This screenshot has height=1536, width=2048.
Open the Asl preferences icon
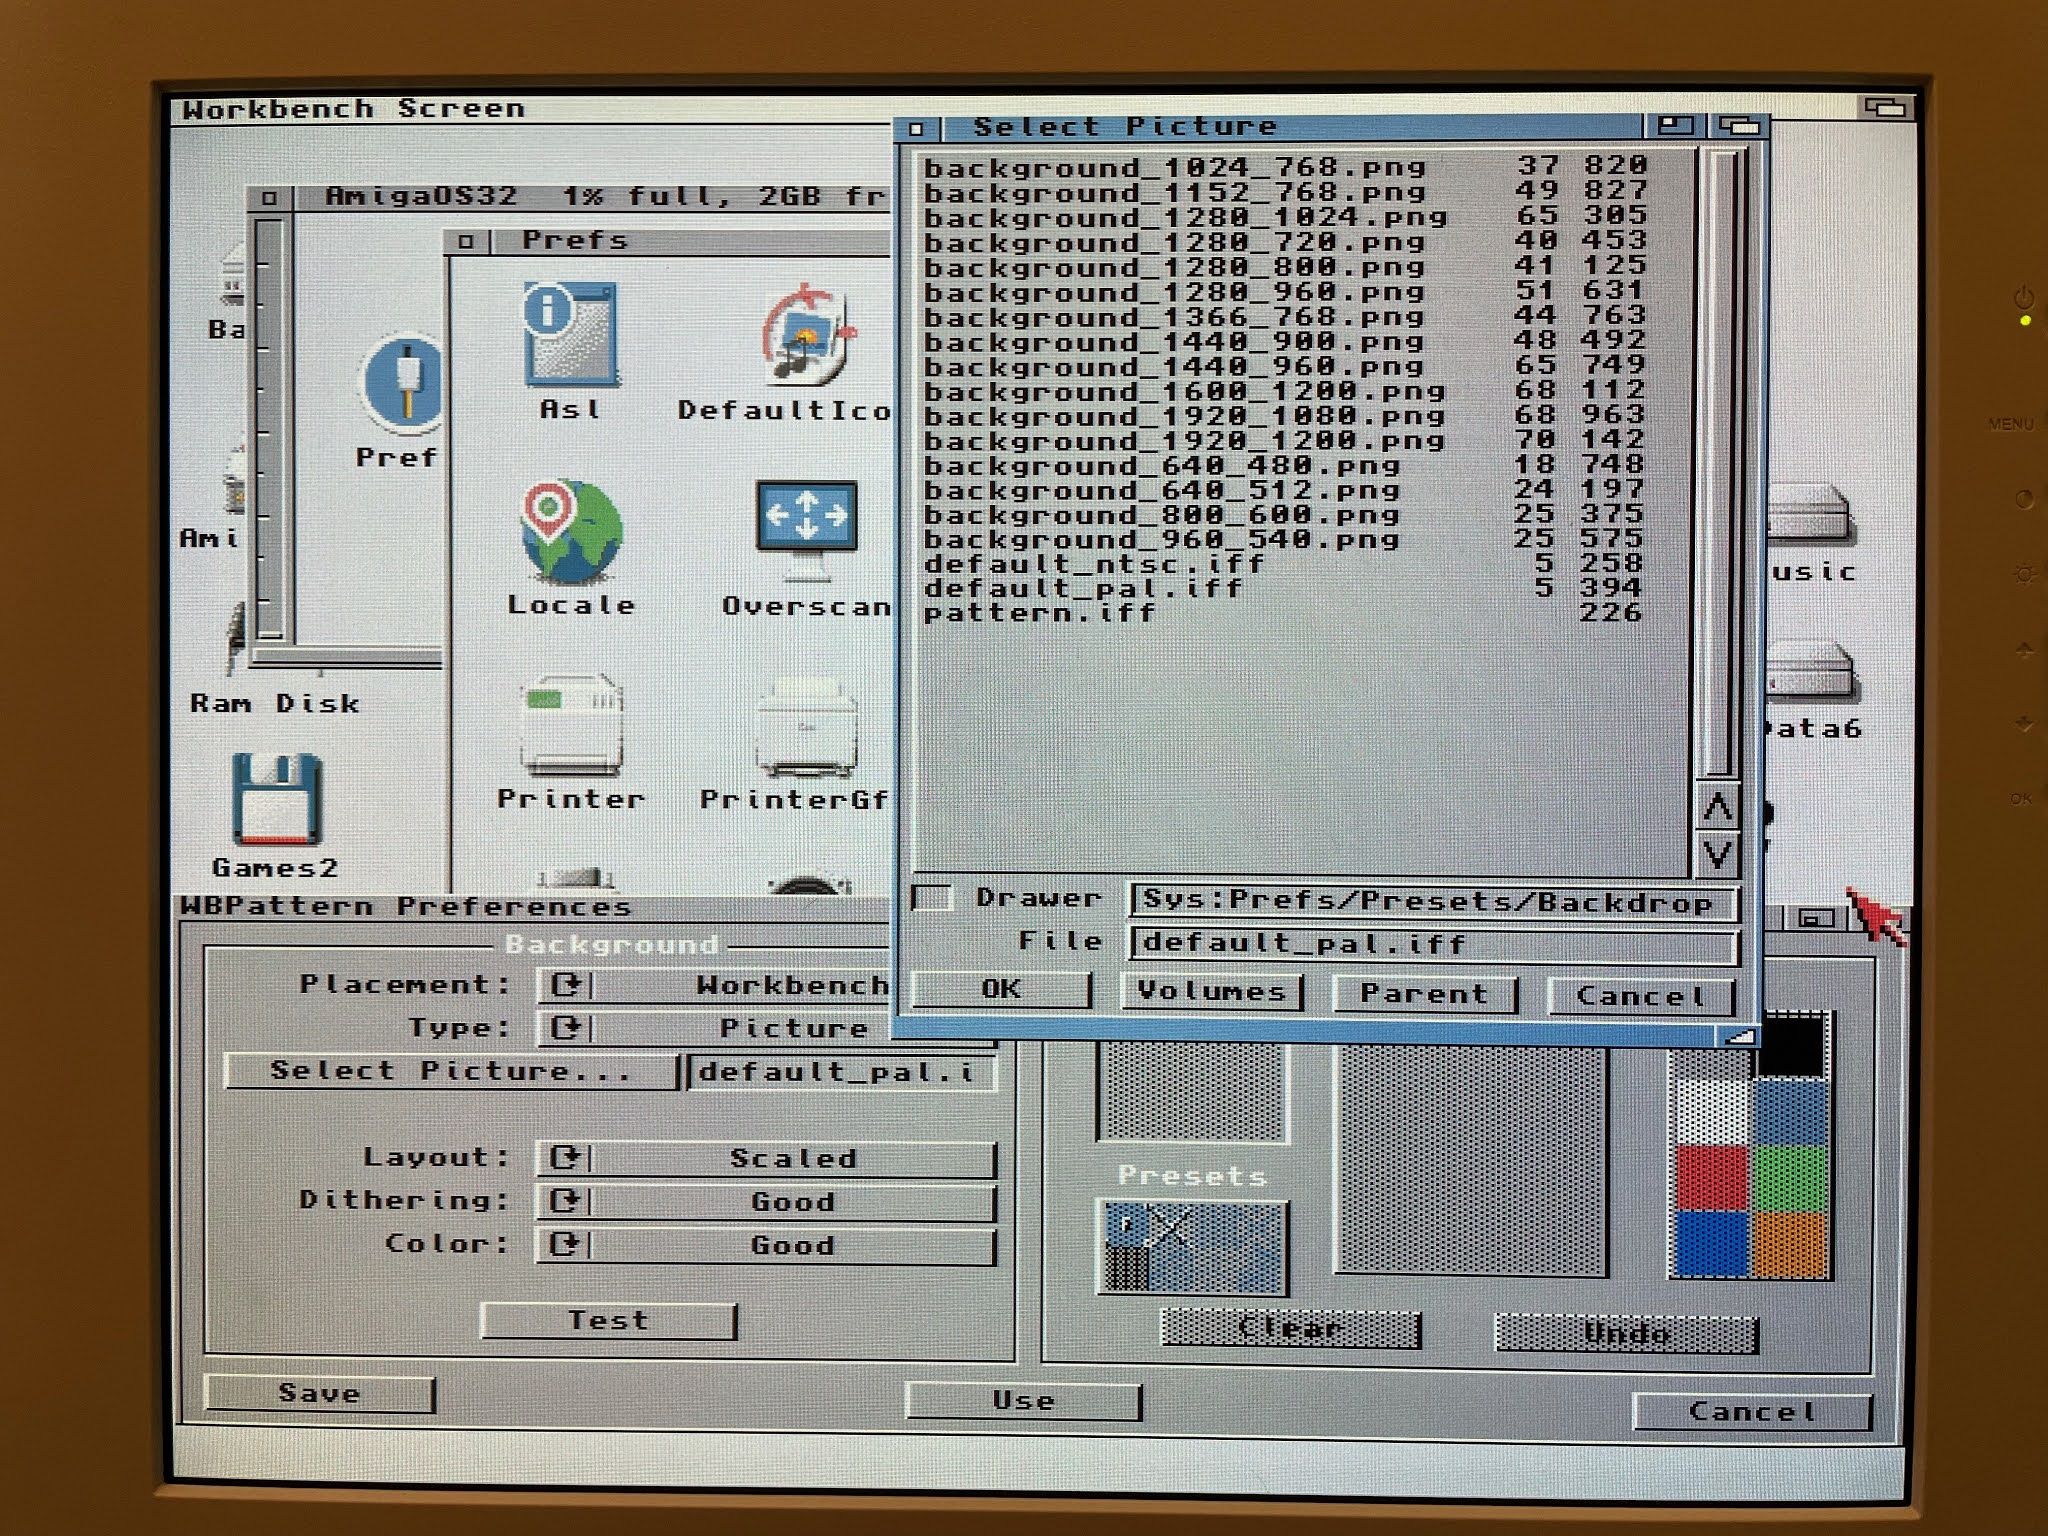570,336
